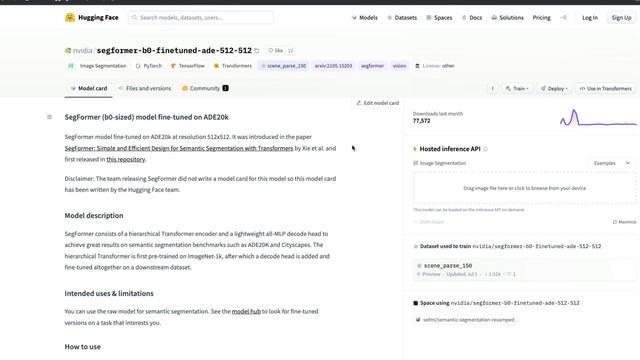Select the arxiv:2105.15203 tag
The image size is (640, 360).
pos(333,66)
